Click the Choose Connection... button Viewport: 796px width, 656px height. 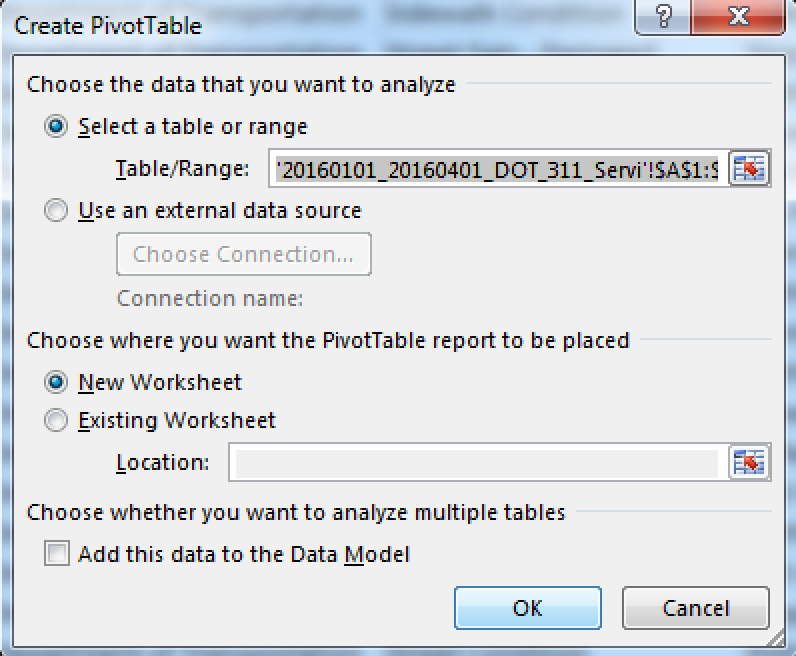tap(244, 254)
